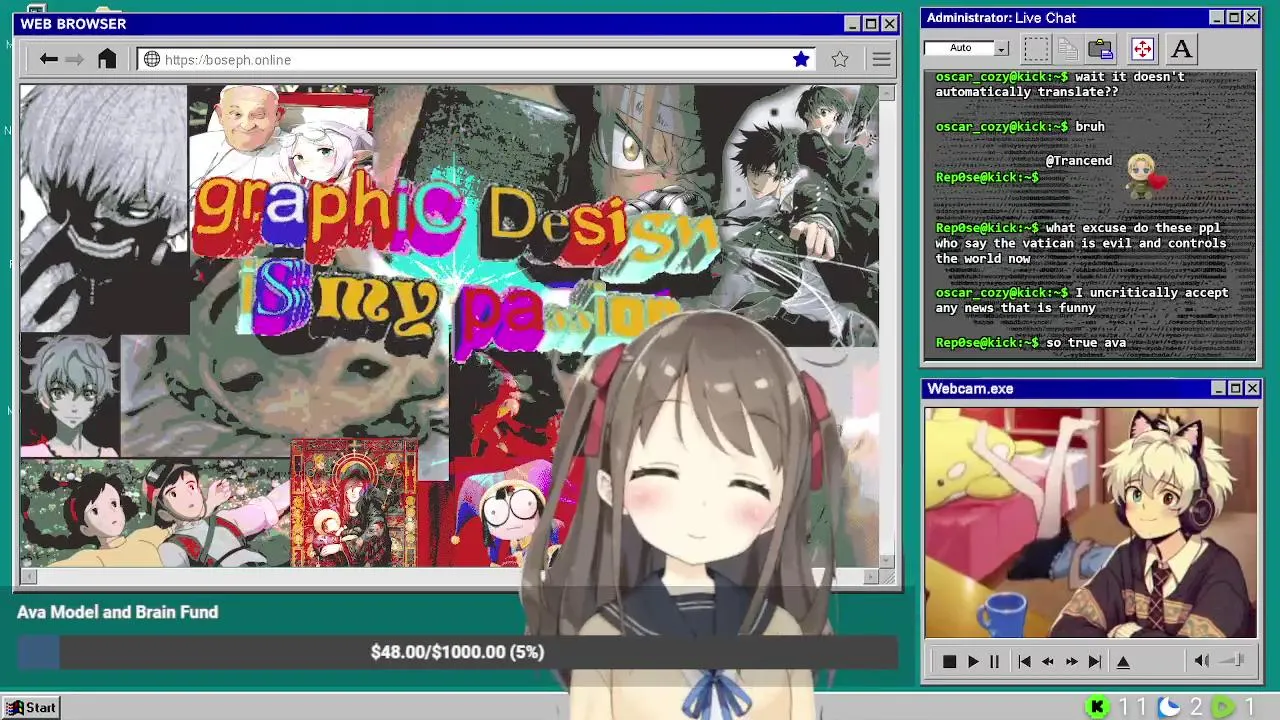
Task: Click the green Kick icon in taskbar
Action: coord(1097,707)
